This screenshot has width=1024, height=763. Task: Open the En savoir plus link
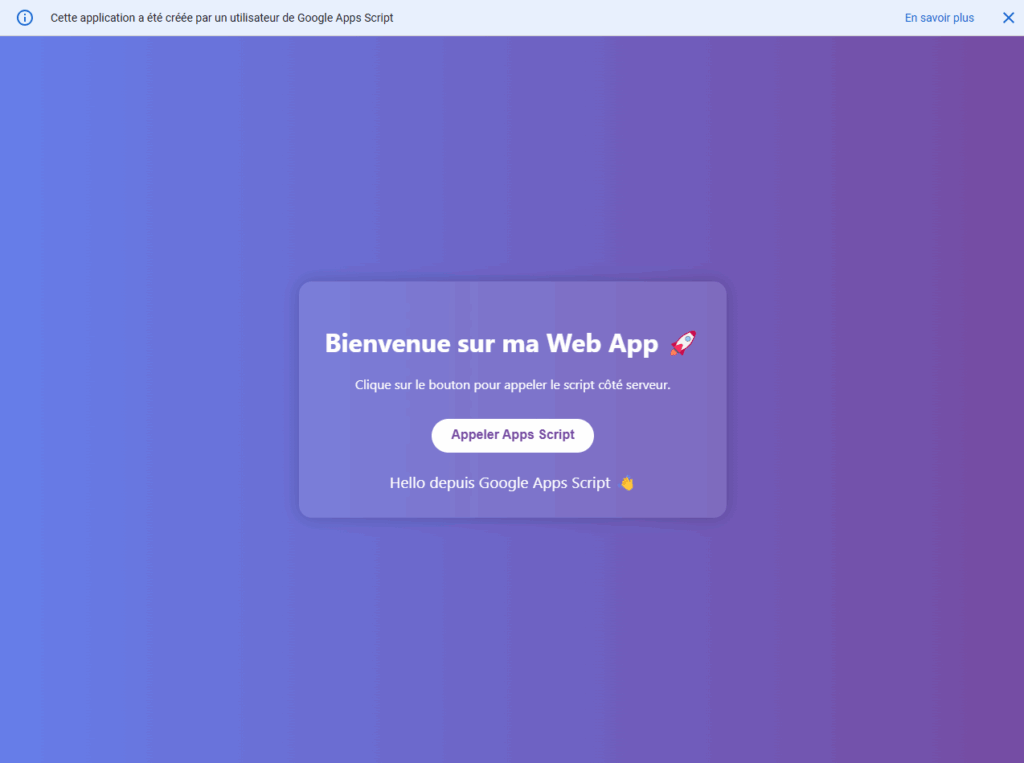938,18
